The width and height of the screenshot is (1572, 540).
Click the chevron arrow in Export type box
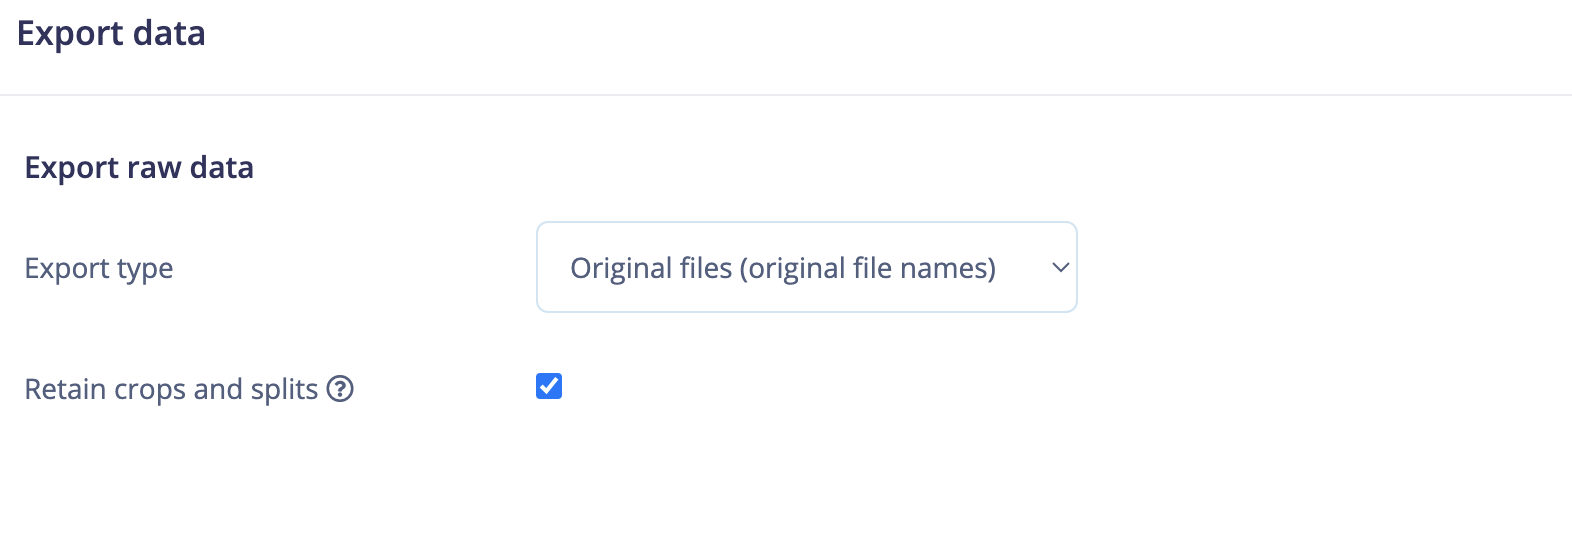pyautogui.click(x=1061, y=267)
